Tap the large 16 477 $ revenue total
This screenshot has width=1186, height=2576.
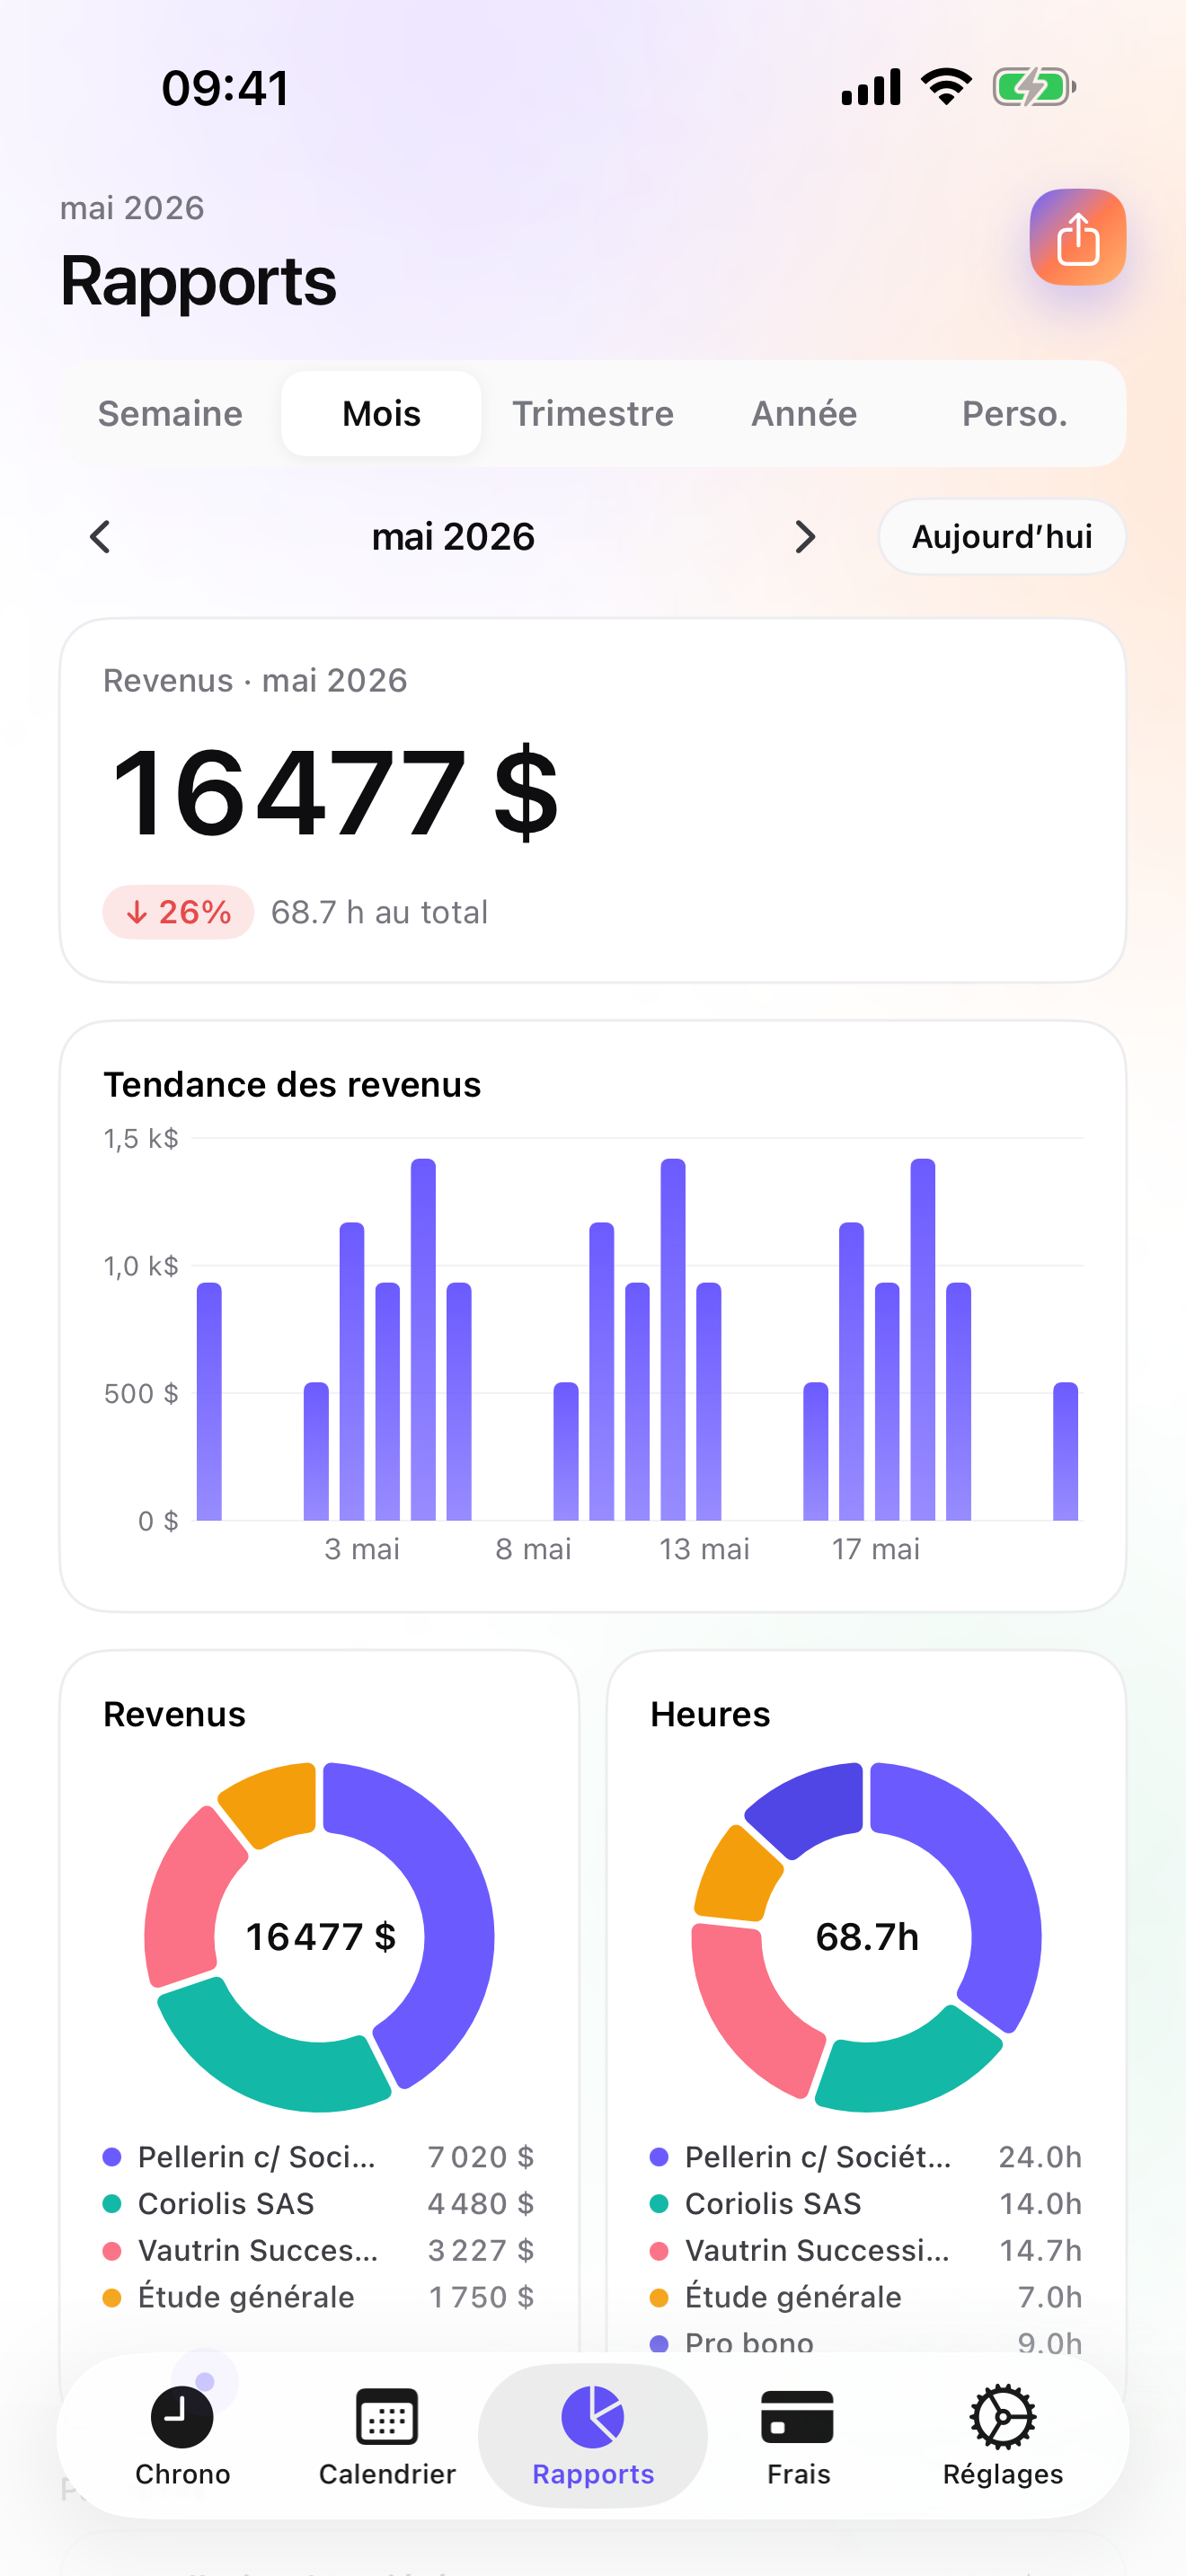pos(334,793)
